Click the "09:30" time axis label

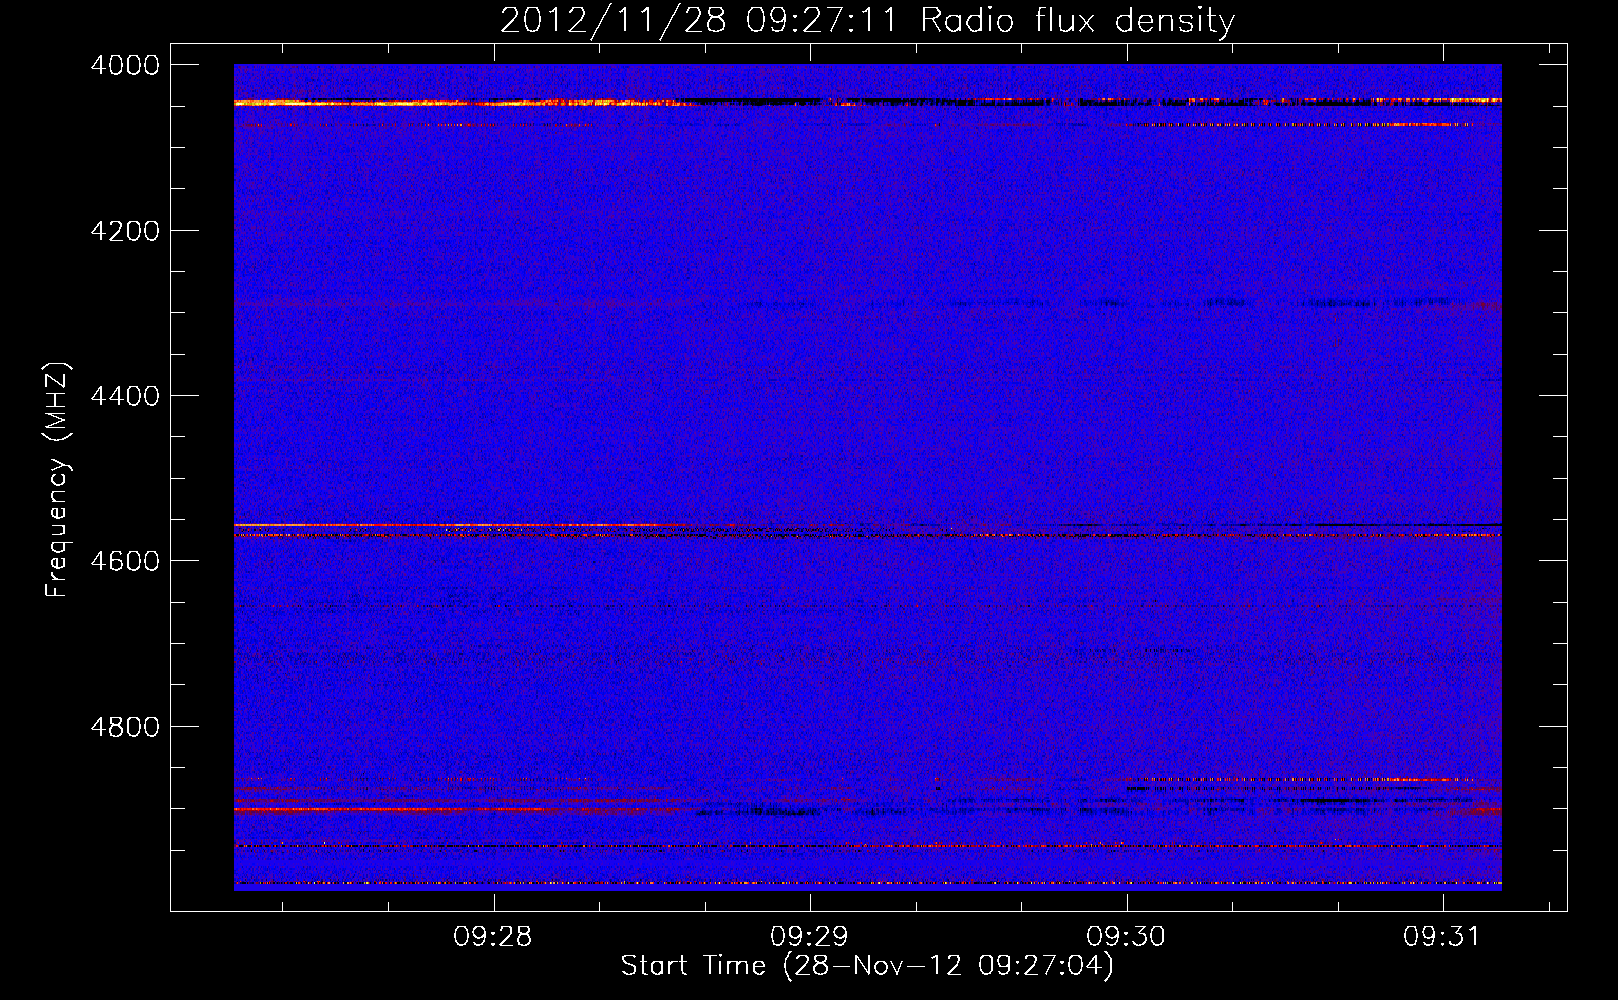(1126, 937)
